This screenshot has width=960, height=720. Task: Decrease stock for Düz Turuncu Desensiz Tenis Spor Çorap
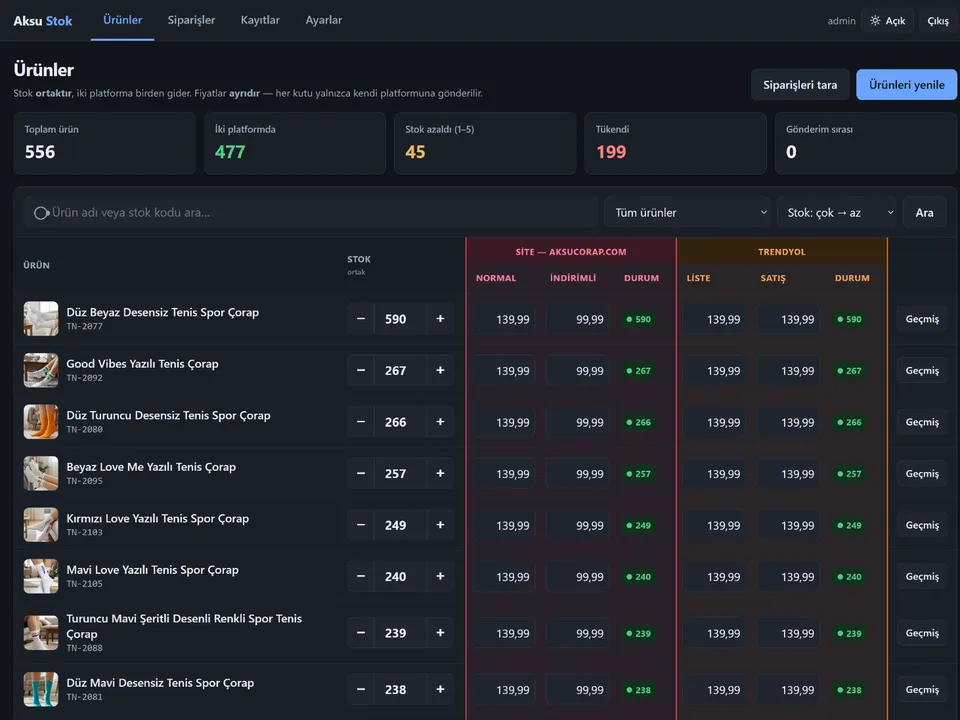(x=361, y=422)
